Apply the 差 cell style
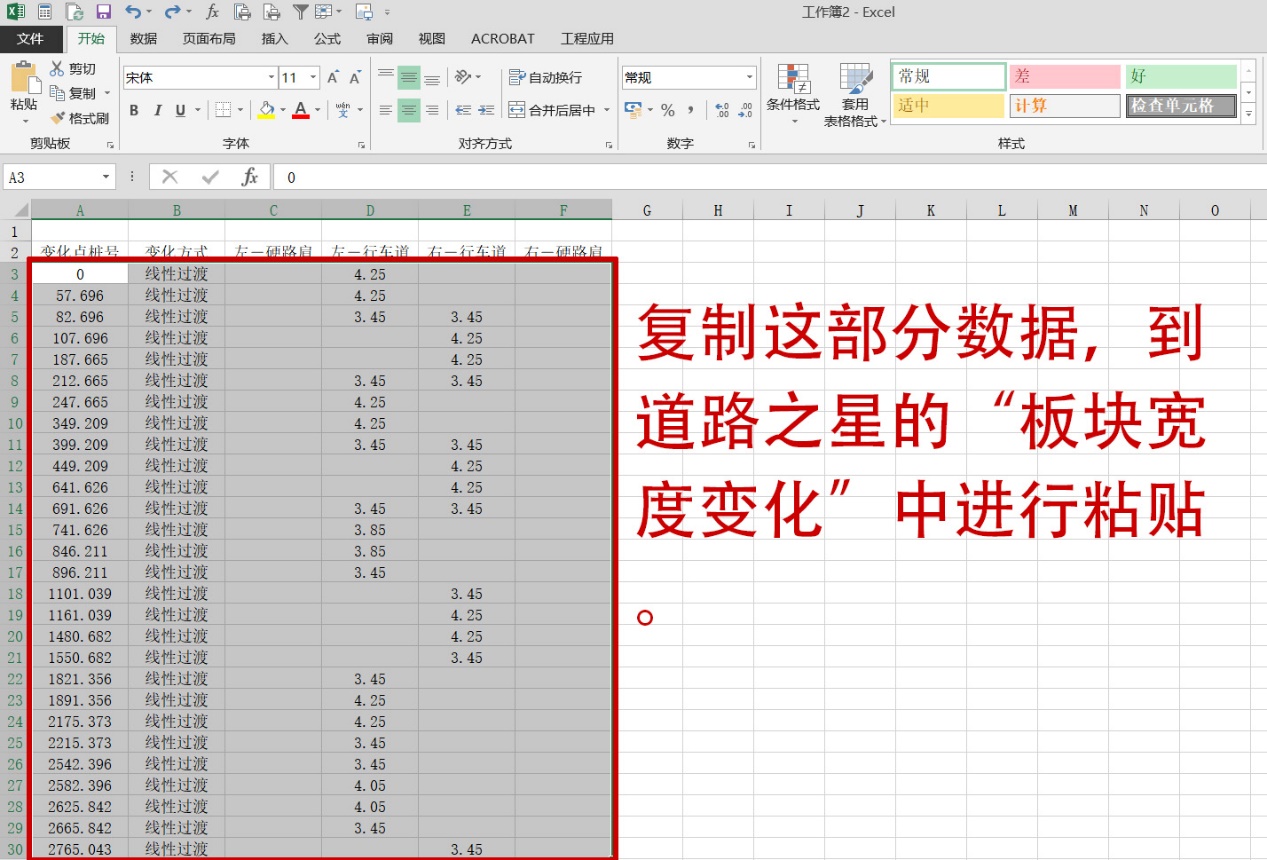This screenshot has width=1267, height=860. click(1064, 76)
